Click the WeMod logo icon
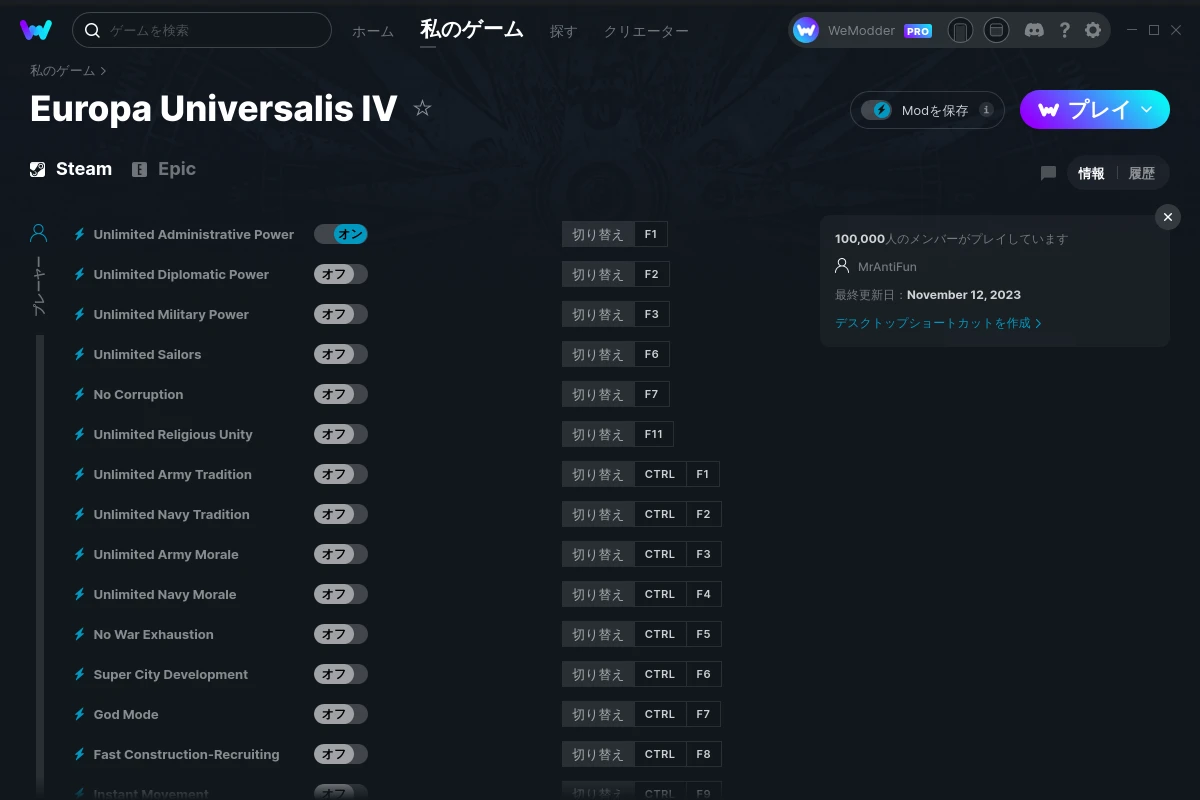1200x800 pixels. [x=36, y=30]
